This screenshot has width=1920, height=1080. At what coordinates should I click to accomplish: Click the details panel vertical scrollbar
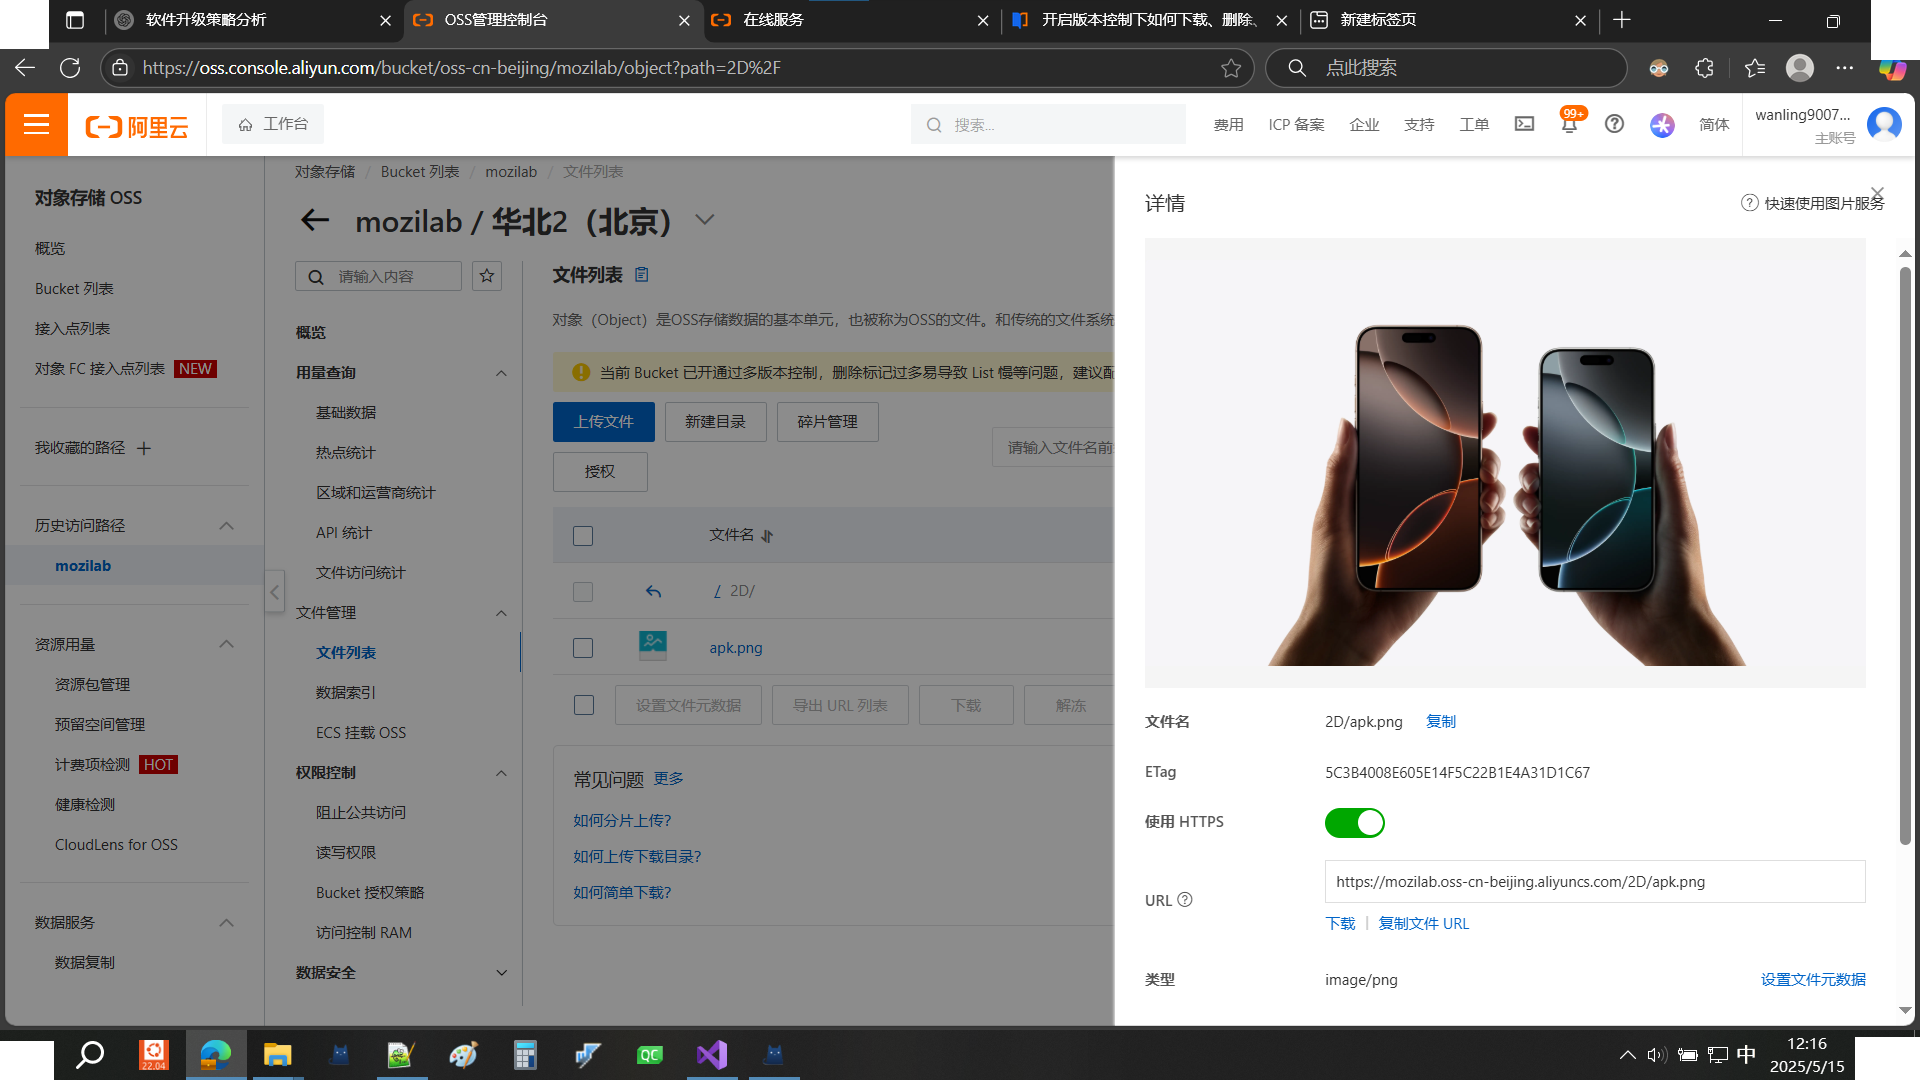pyautogui.click(x=1905, y=555)
